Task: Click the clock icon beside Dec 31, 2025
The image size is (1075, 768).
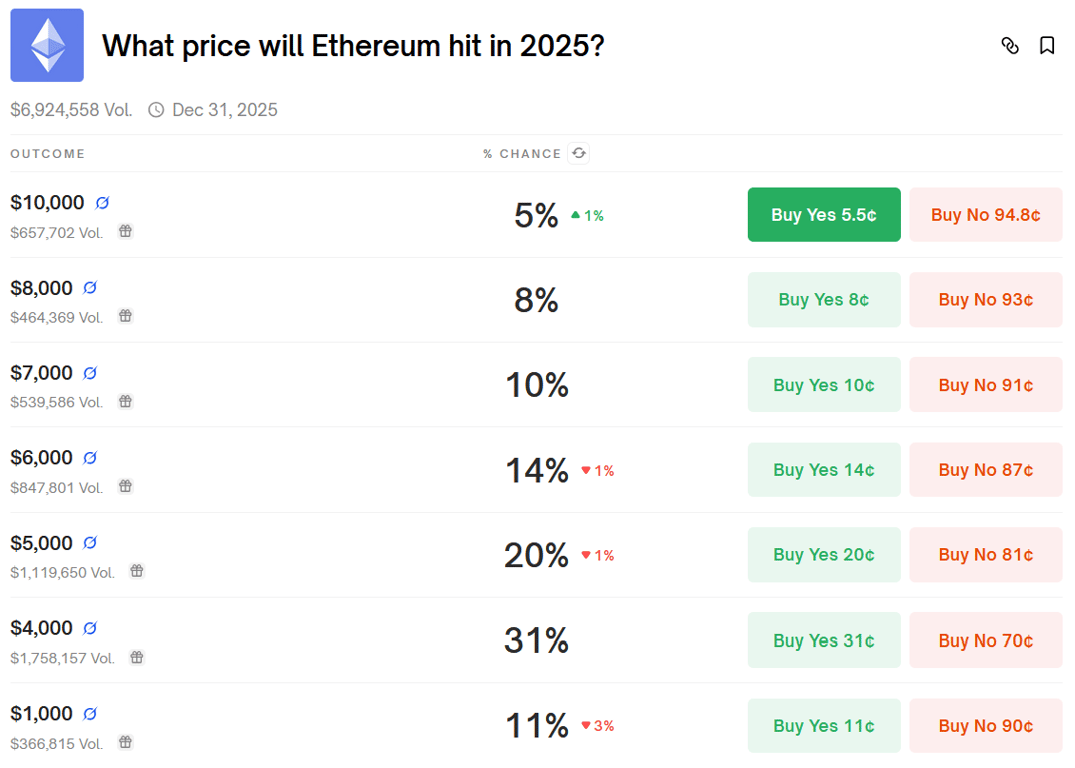Action: coord(156,110)
